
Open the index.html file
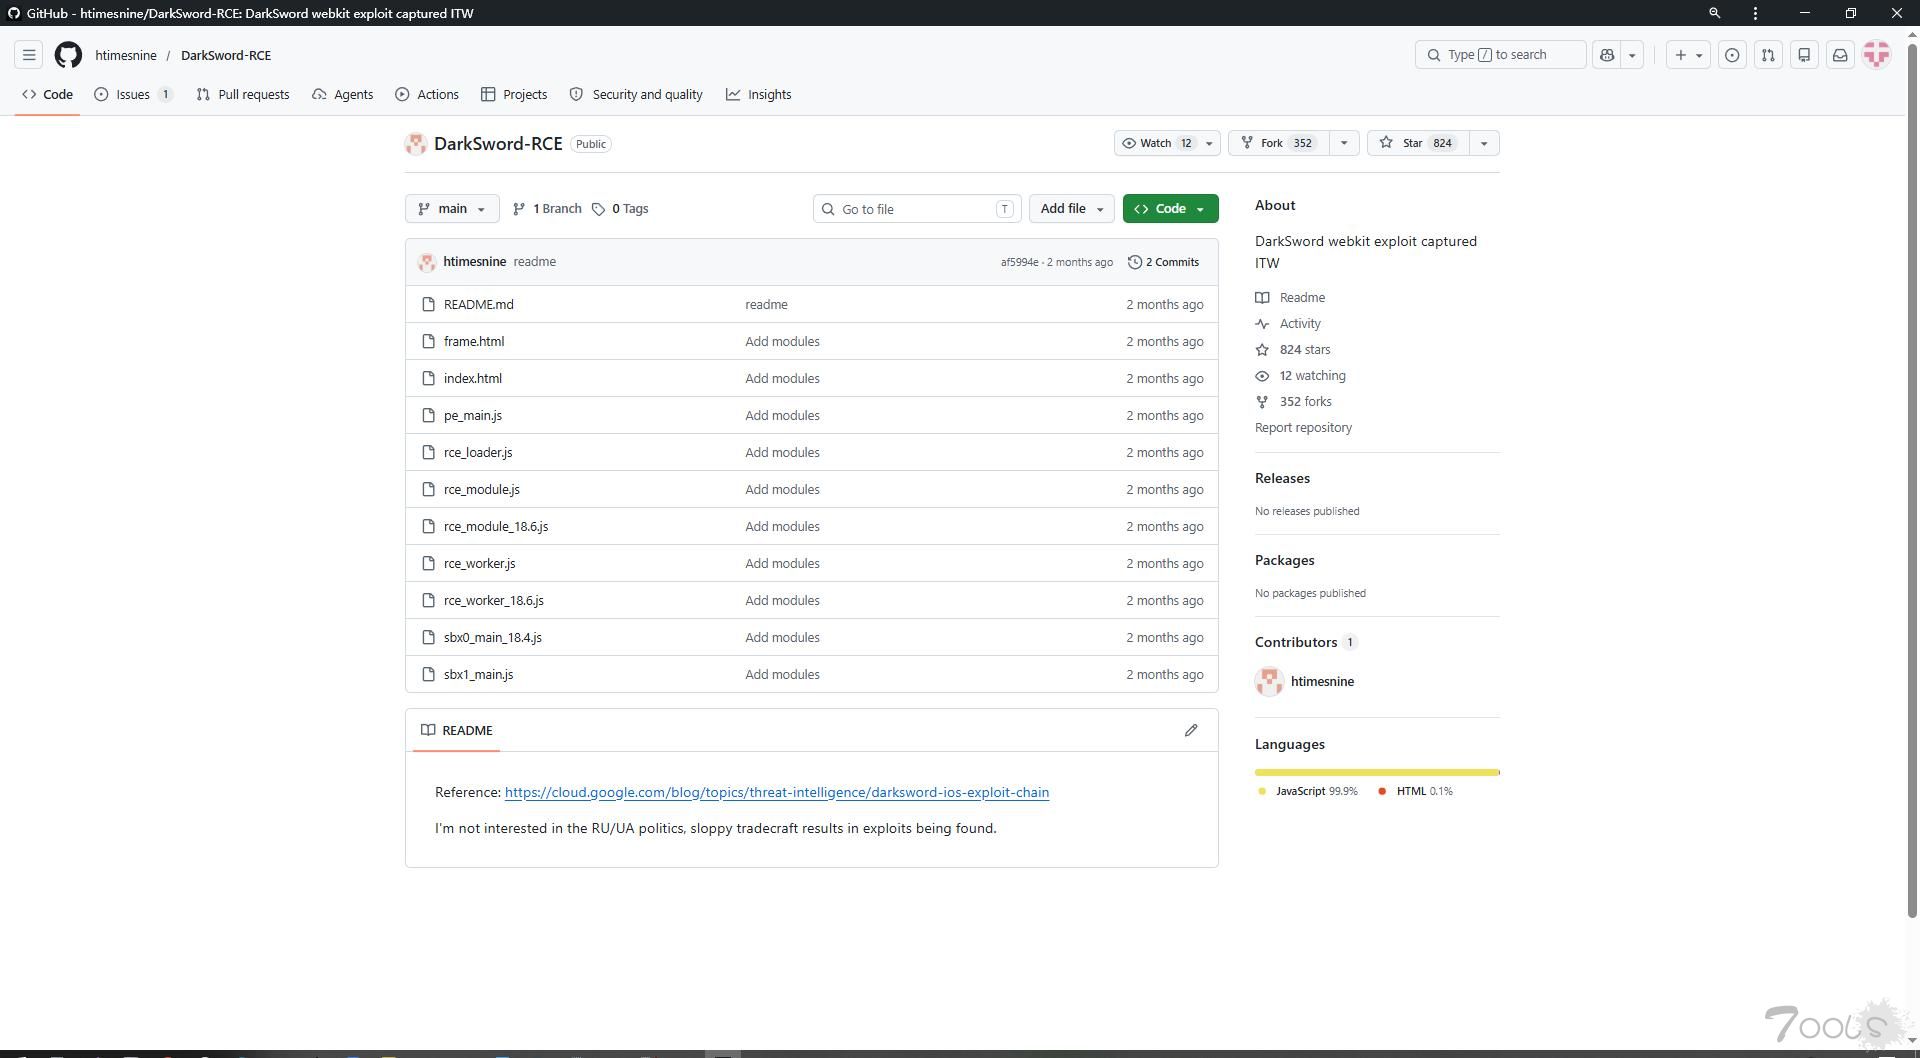pos(473,378)
